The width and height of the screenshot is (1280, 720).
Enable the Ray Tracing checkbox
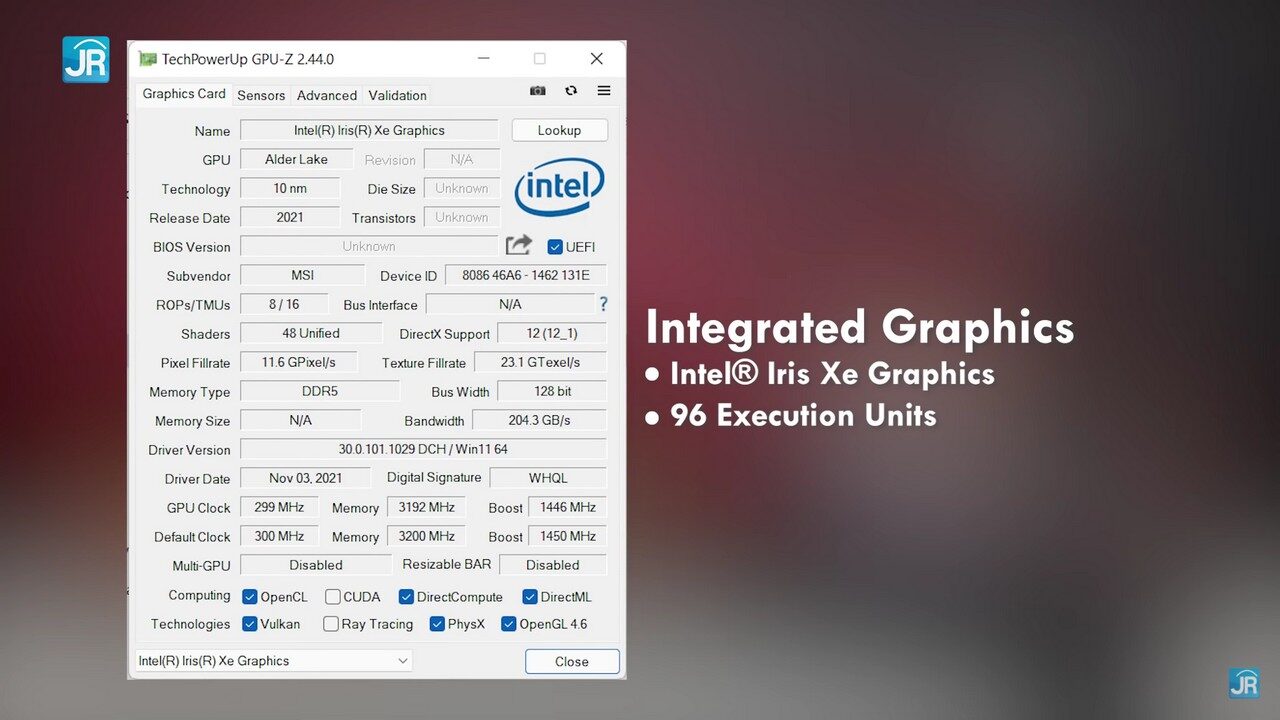pos(331,624)
